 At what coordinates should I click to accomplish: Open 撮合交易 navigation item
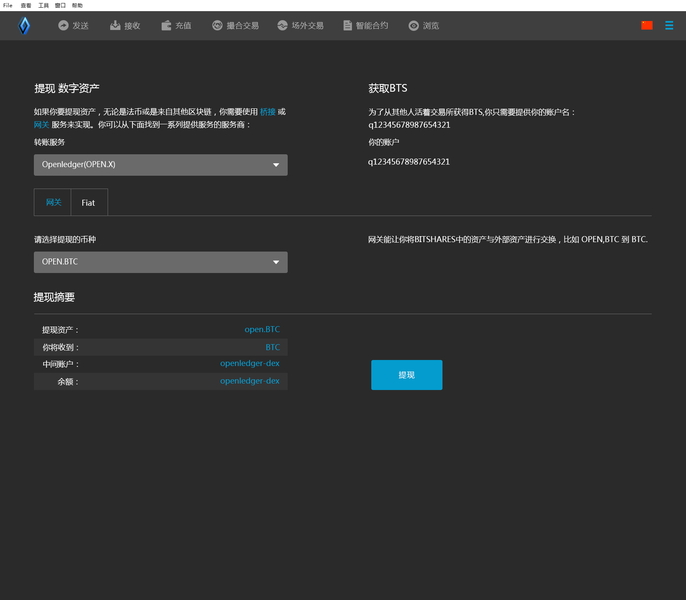tap(235, 25)
